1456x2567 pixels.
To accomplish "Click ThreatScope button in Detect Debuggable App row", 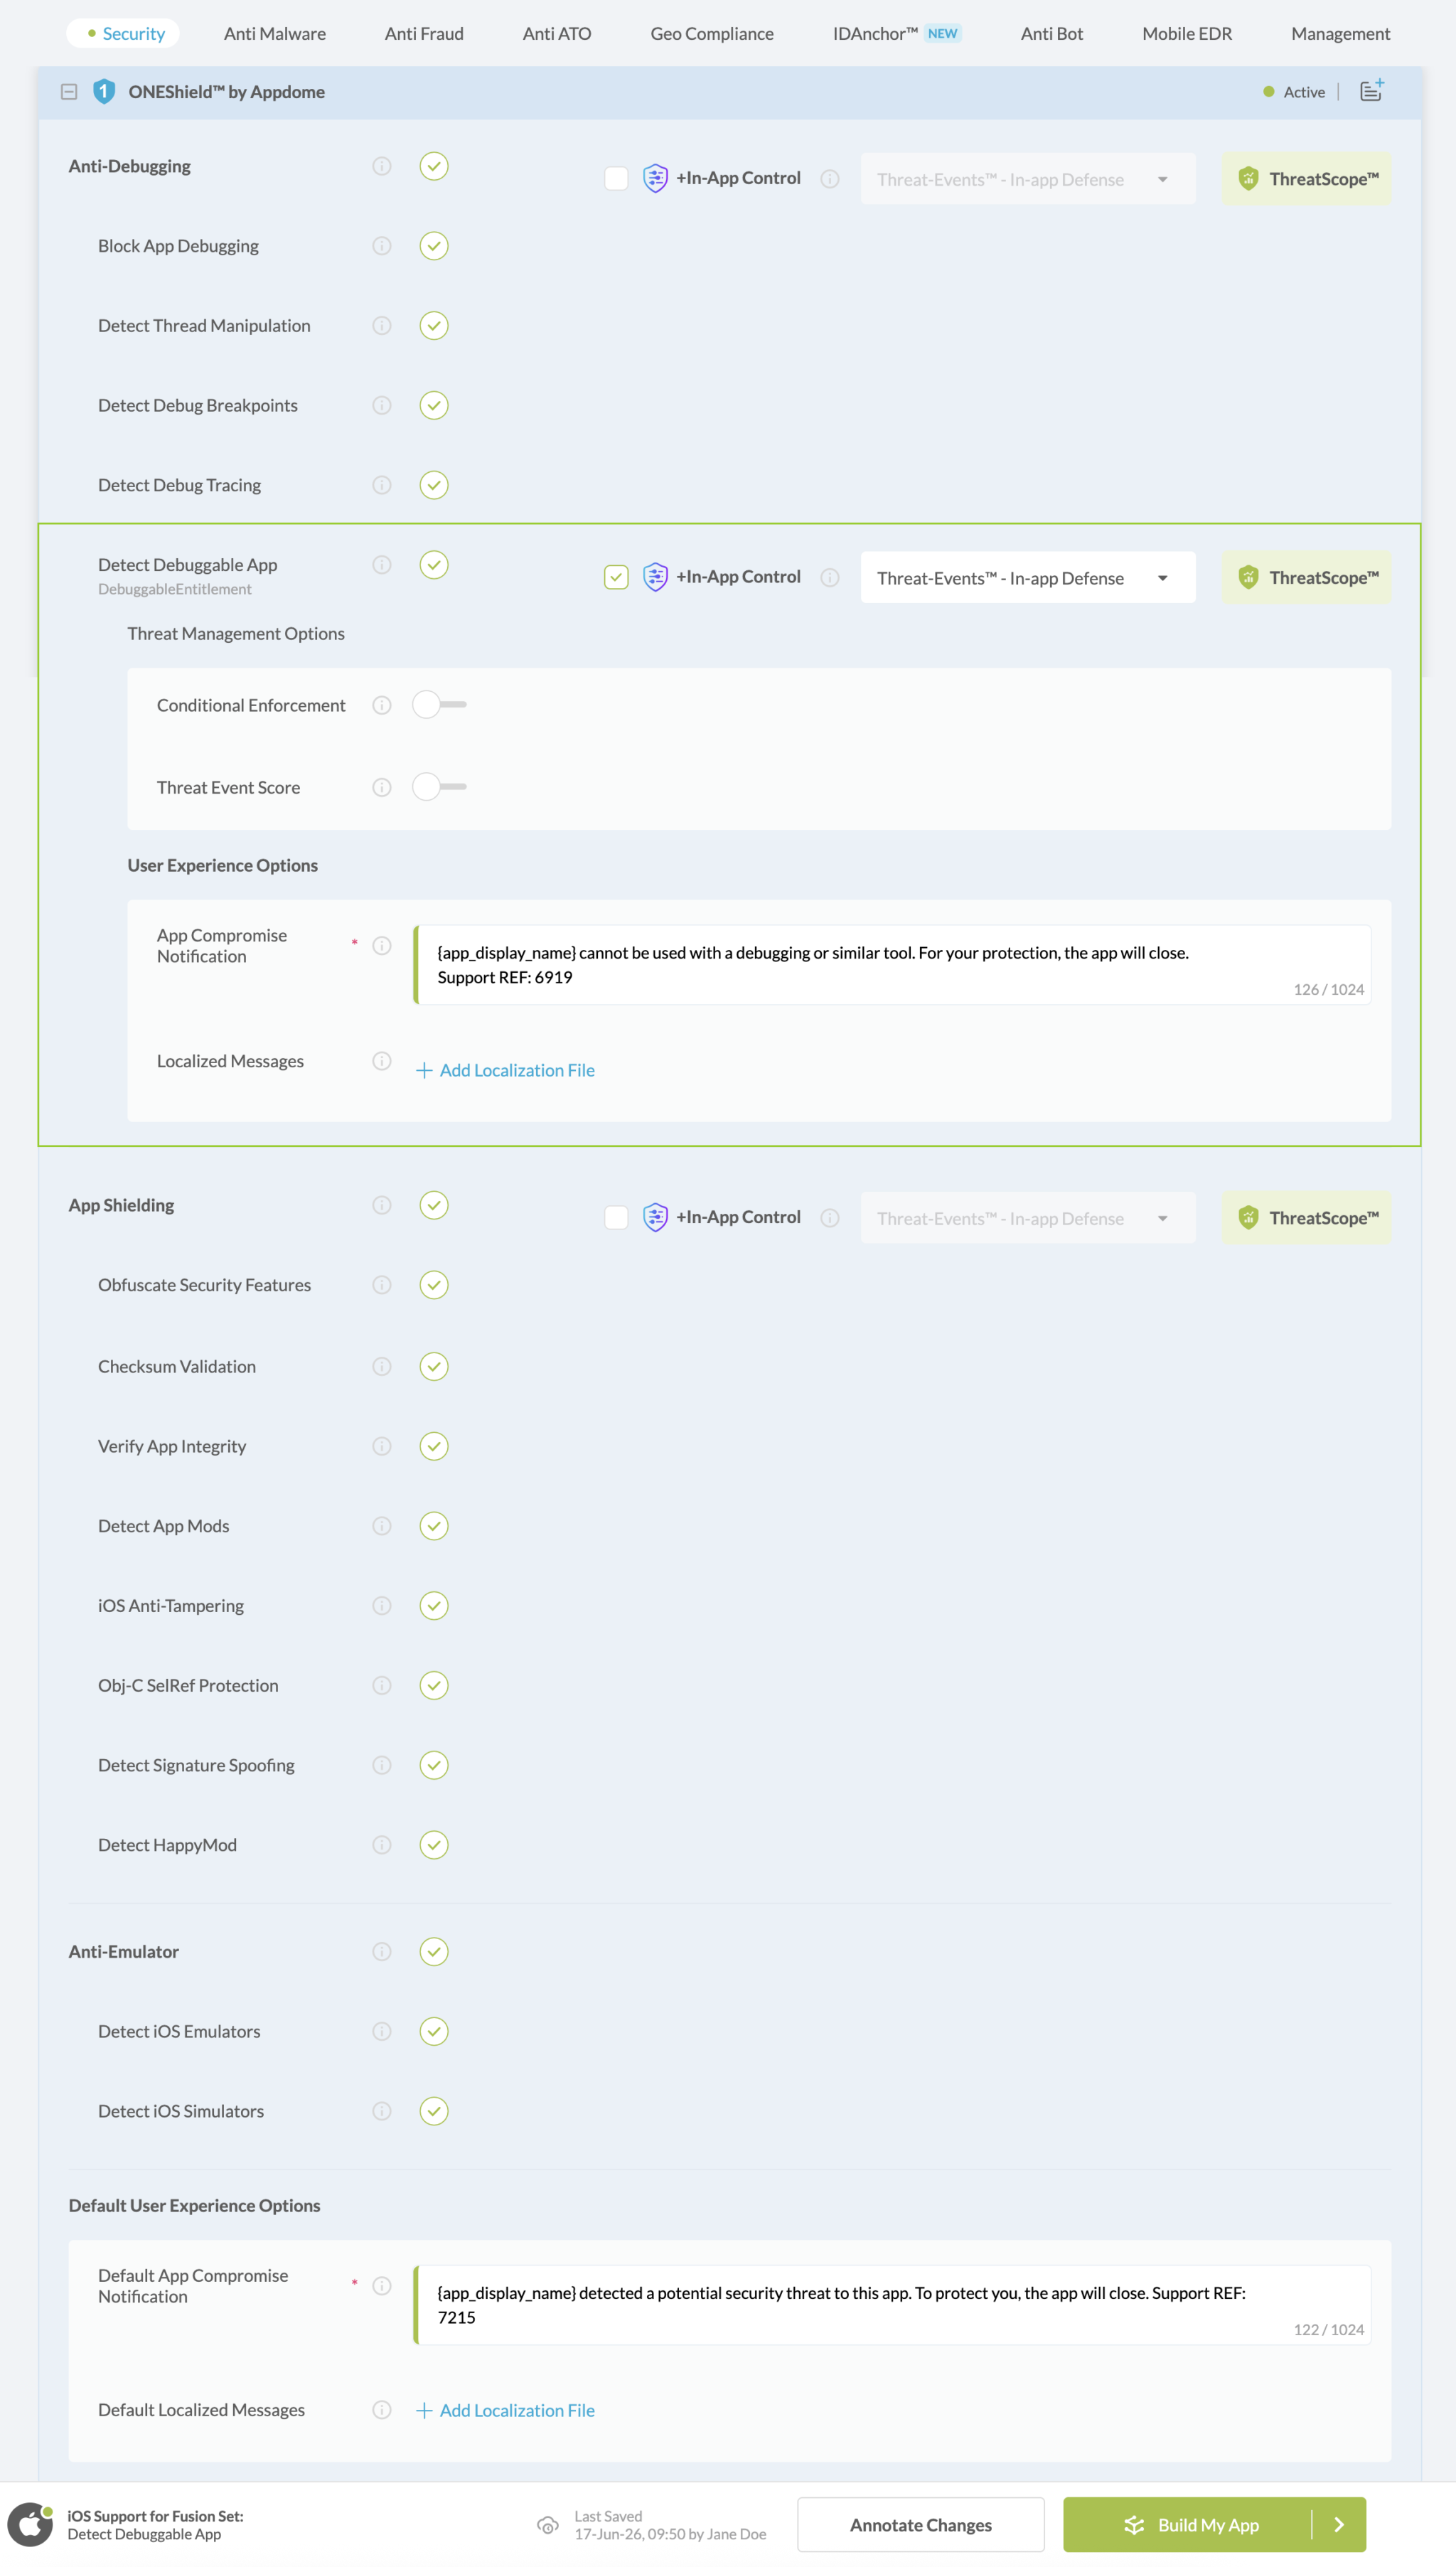I will (x=1307, y=578).
